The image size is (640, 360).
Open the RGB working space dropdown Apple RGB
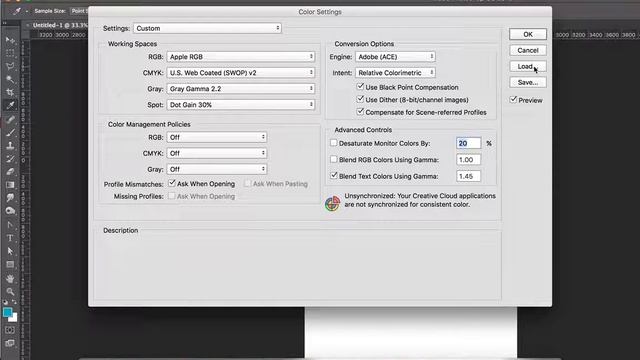click(241, 56)
